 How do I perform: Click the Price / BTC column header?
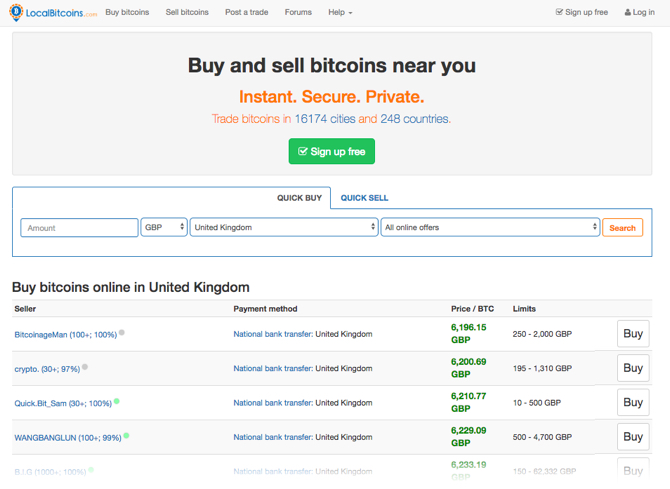[x=472, y=309]
